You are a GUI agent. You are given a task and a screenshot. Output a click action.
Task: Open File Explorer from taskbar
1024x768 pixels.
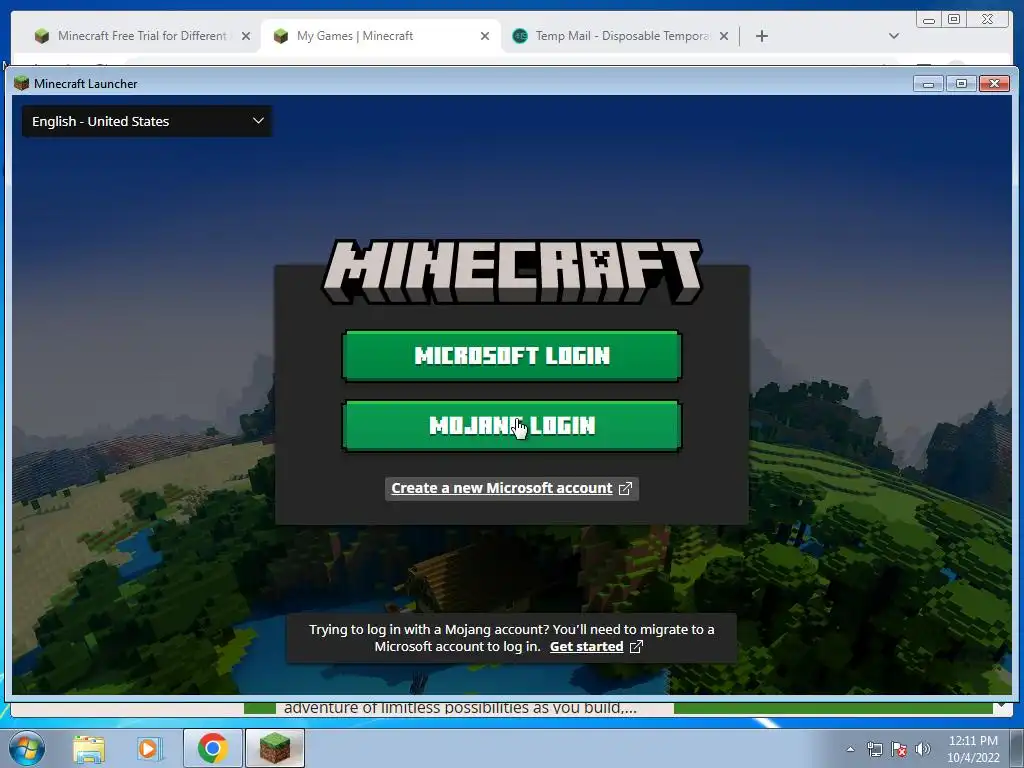tap(89, 748)
